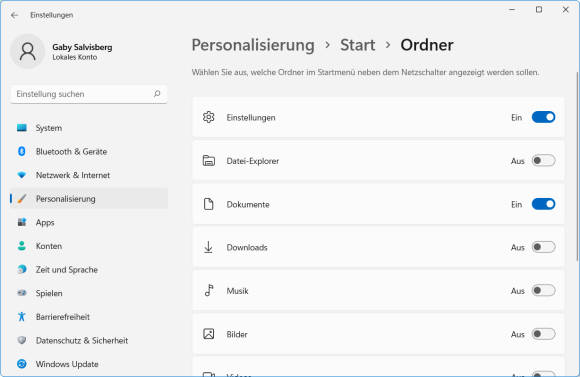580x377 pixels.
Task: Click the Downloads arrow icon
Action: [209, 247]
